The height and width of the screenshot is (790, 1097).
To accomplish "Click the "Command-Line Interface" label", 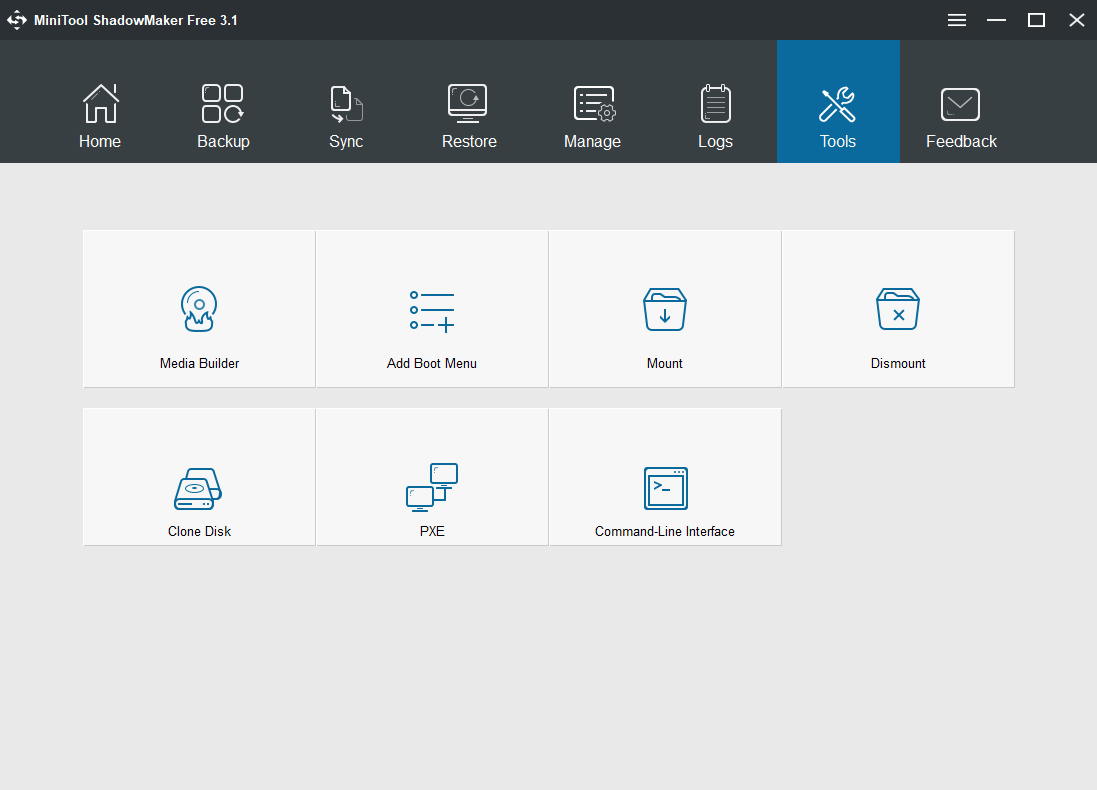I will pyautogui.click(x=665, y=531).
